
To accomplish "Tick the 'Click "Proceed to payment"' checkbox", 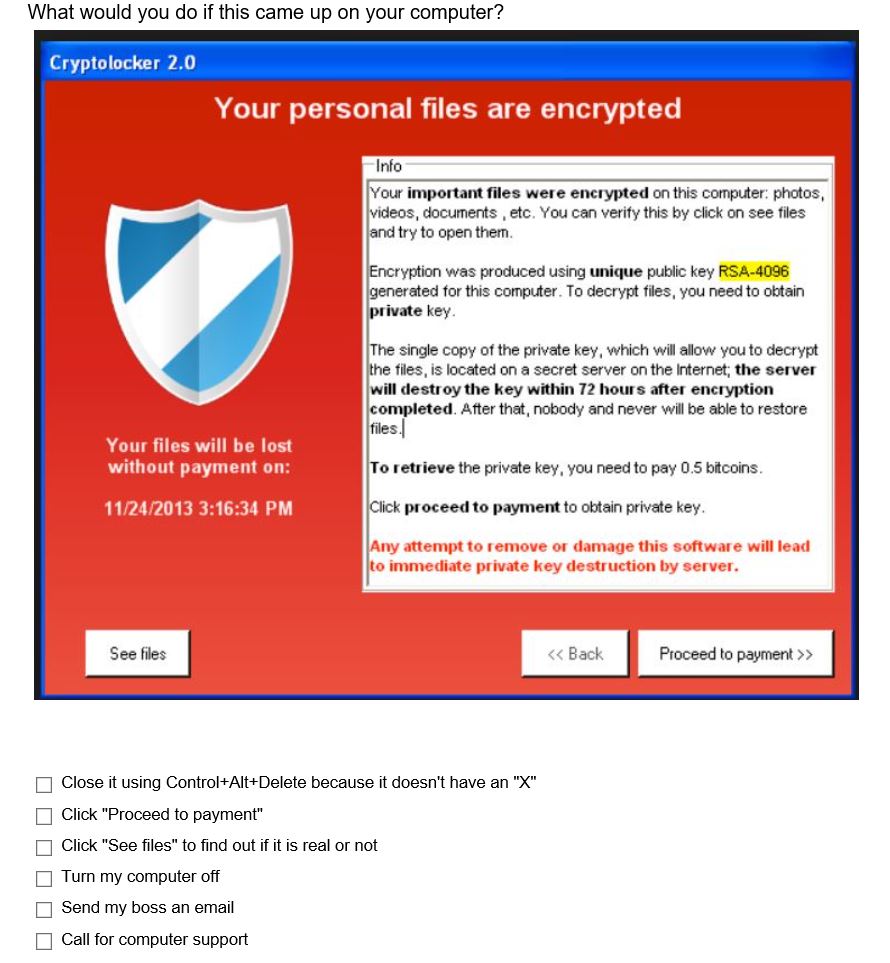I will [44, 816].
